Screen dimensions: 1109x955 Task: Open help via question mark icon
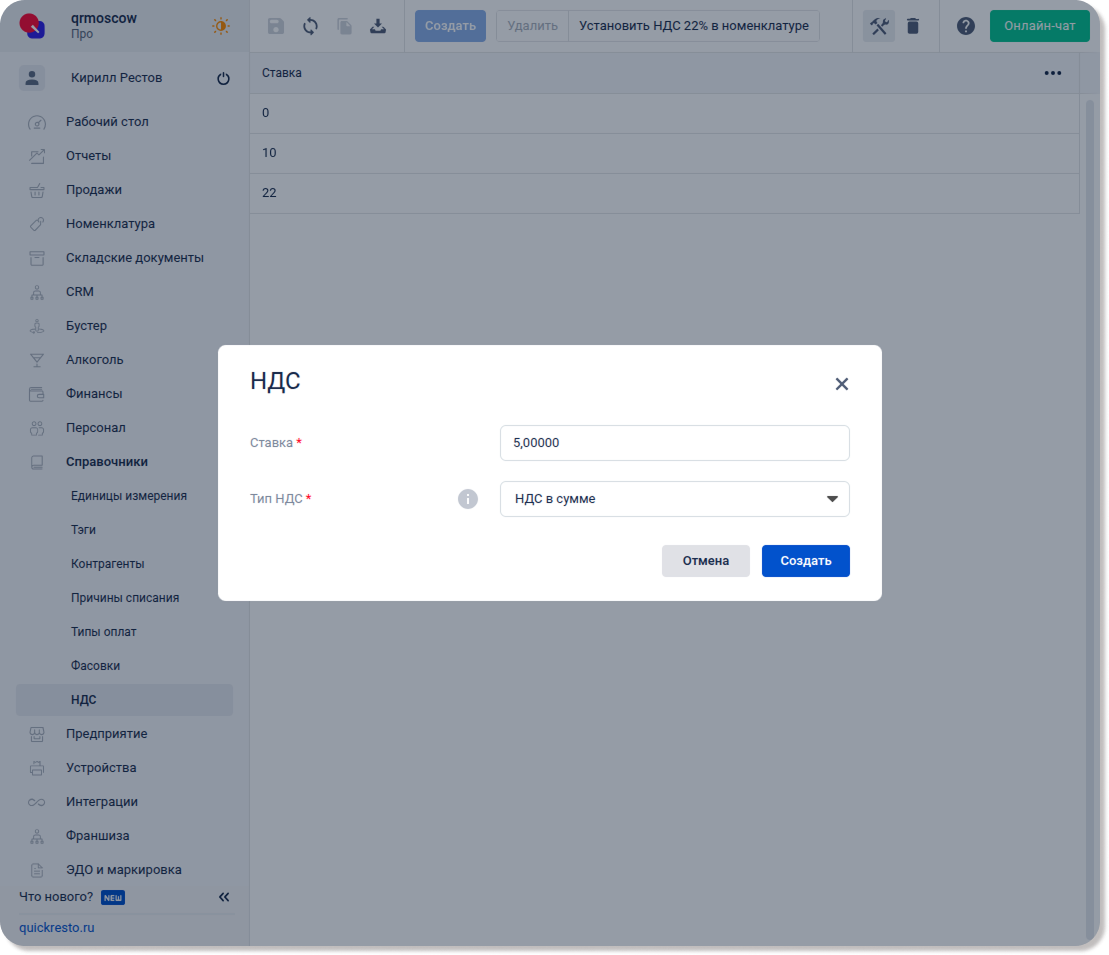(x=965, y=26)
